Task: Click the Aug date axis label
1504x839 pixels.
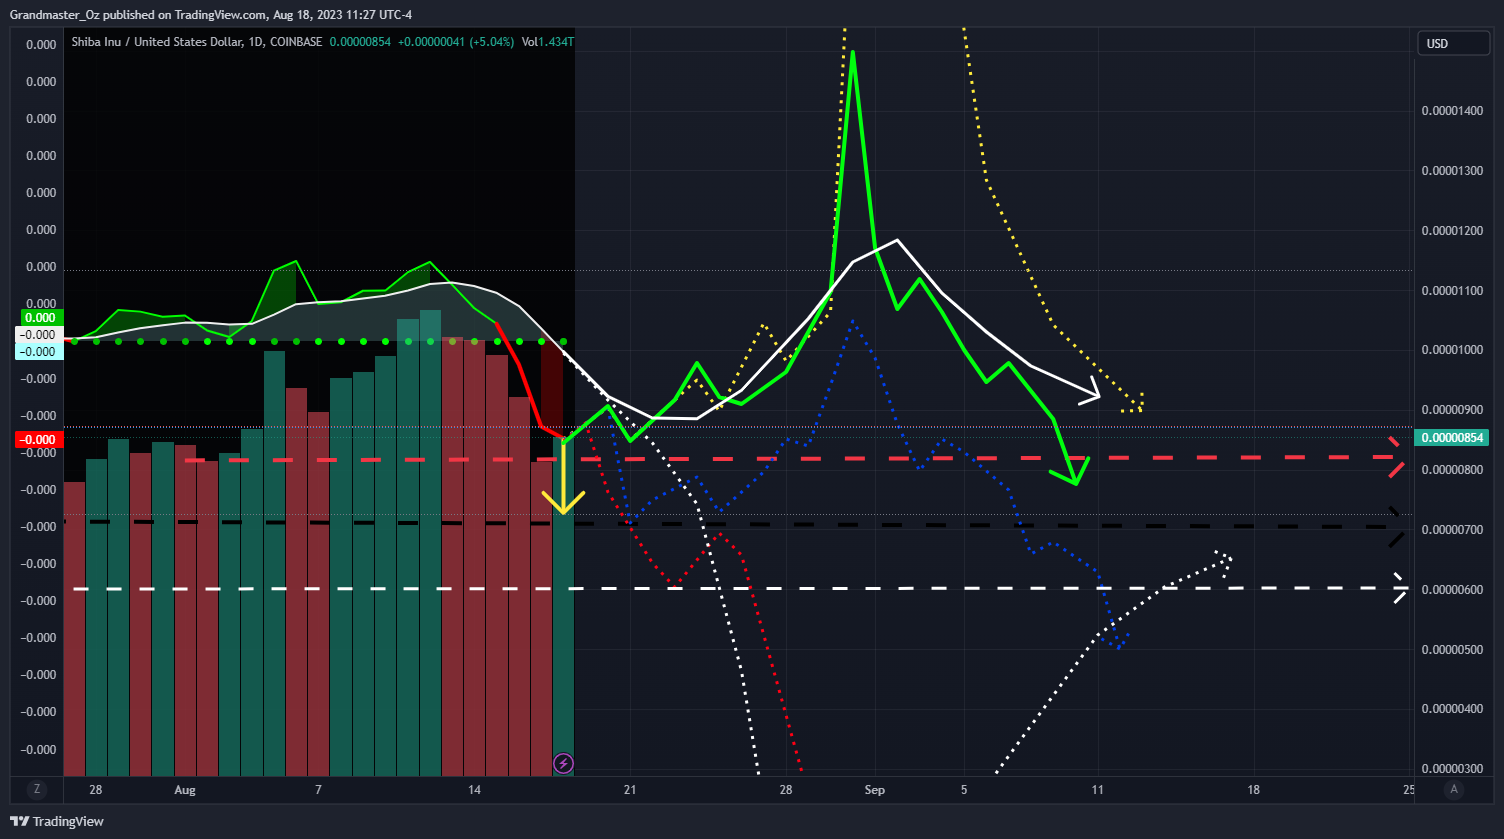Action: 185,790
